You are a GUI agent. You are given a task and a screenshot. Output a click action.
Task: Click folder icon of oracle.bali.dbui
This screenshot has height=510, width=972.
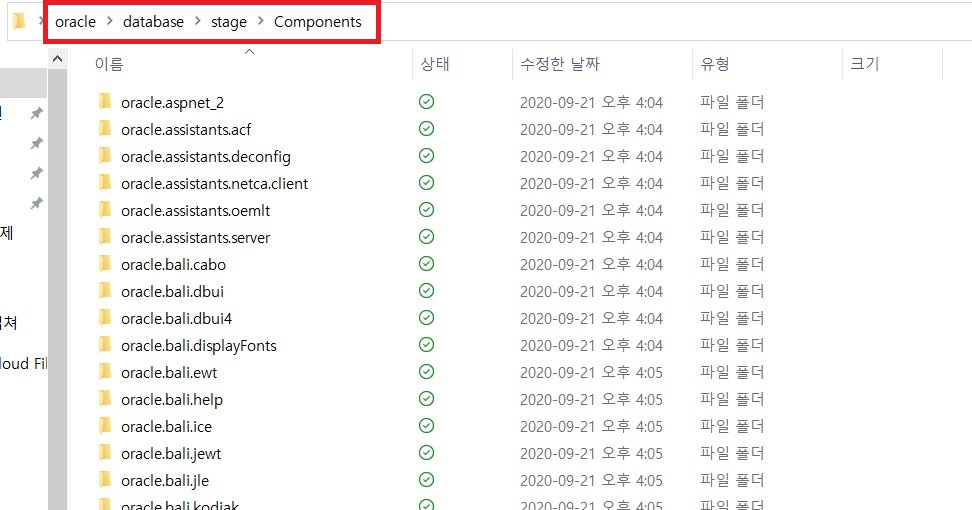[105, 291]
